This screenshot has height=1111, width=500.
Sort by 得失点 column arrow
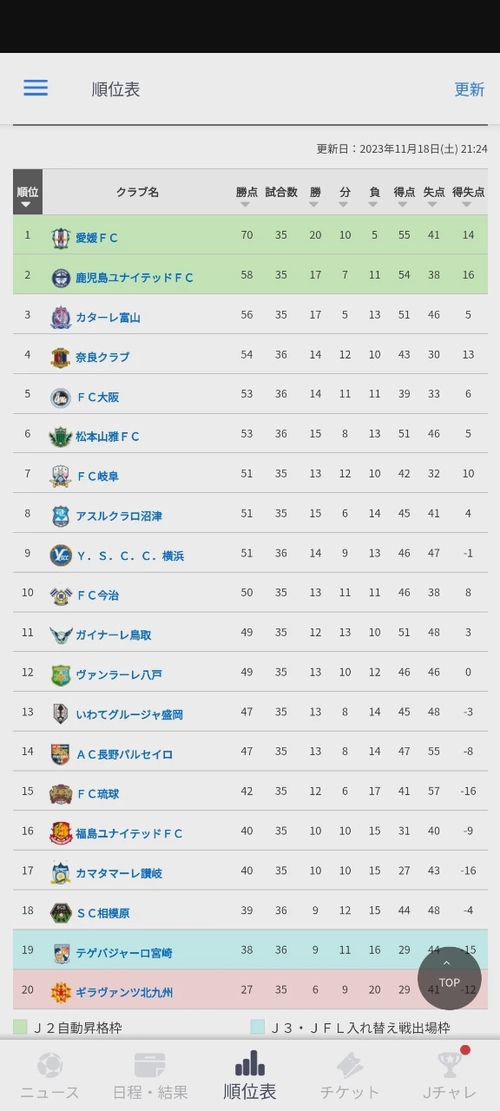point(467,204)
